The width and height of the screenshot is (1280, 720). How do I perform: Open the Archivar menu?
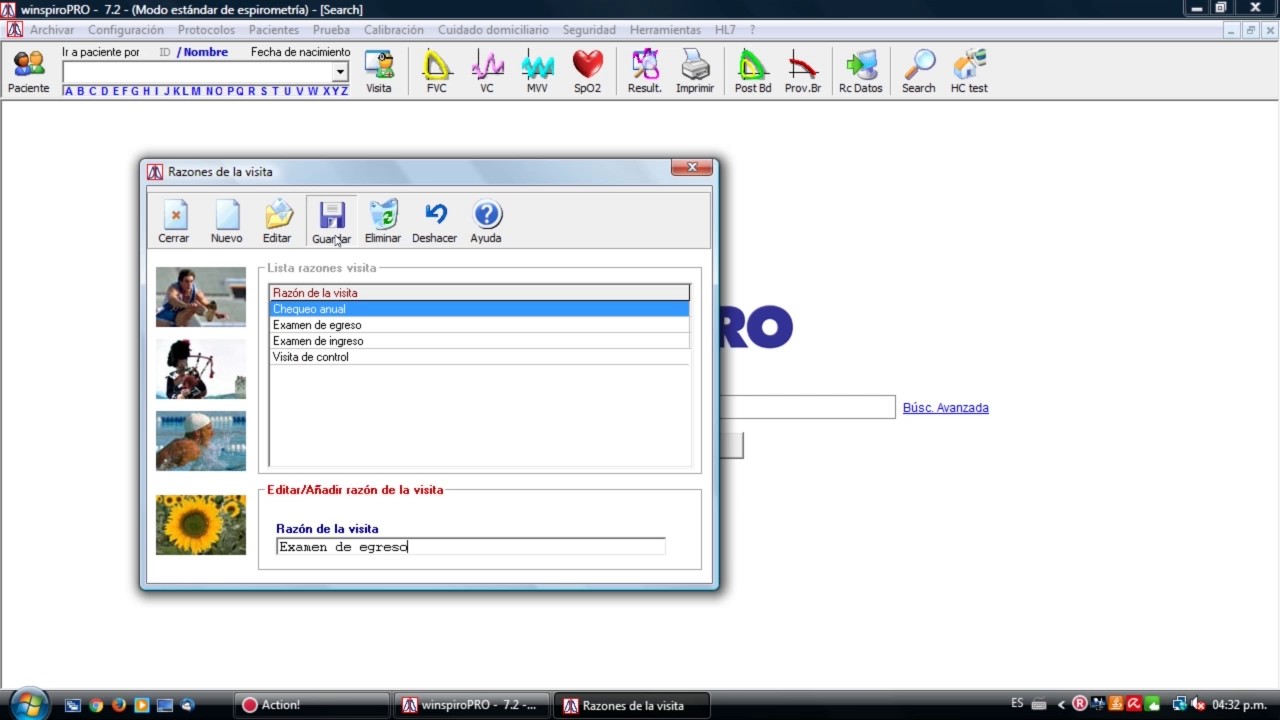pos(52,30)
